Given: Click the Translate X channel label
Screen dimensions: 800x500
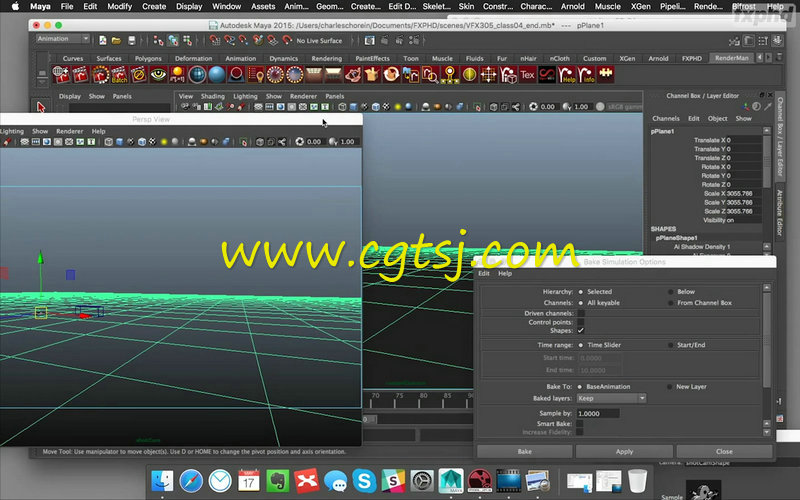Looking at the screenshot, I should click(x=710, y=140).
